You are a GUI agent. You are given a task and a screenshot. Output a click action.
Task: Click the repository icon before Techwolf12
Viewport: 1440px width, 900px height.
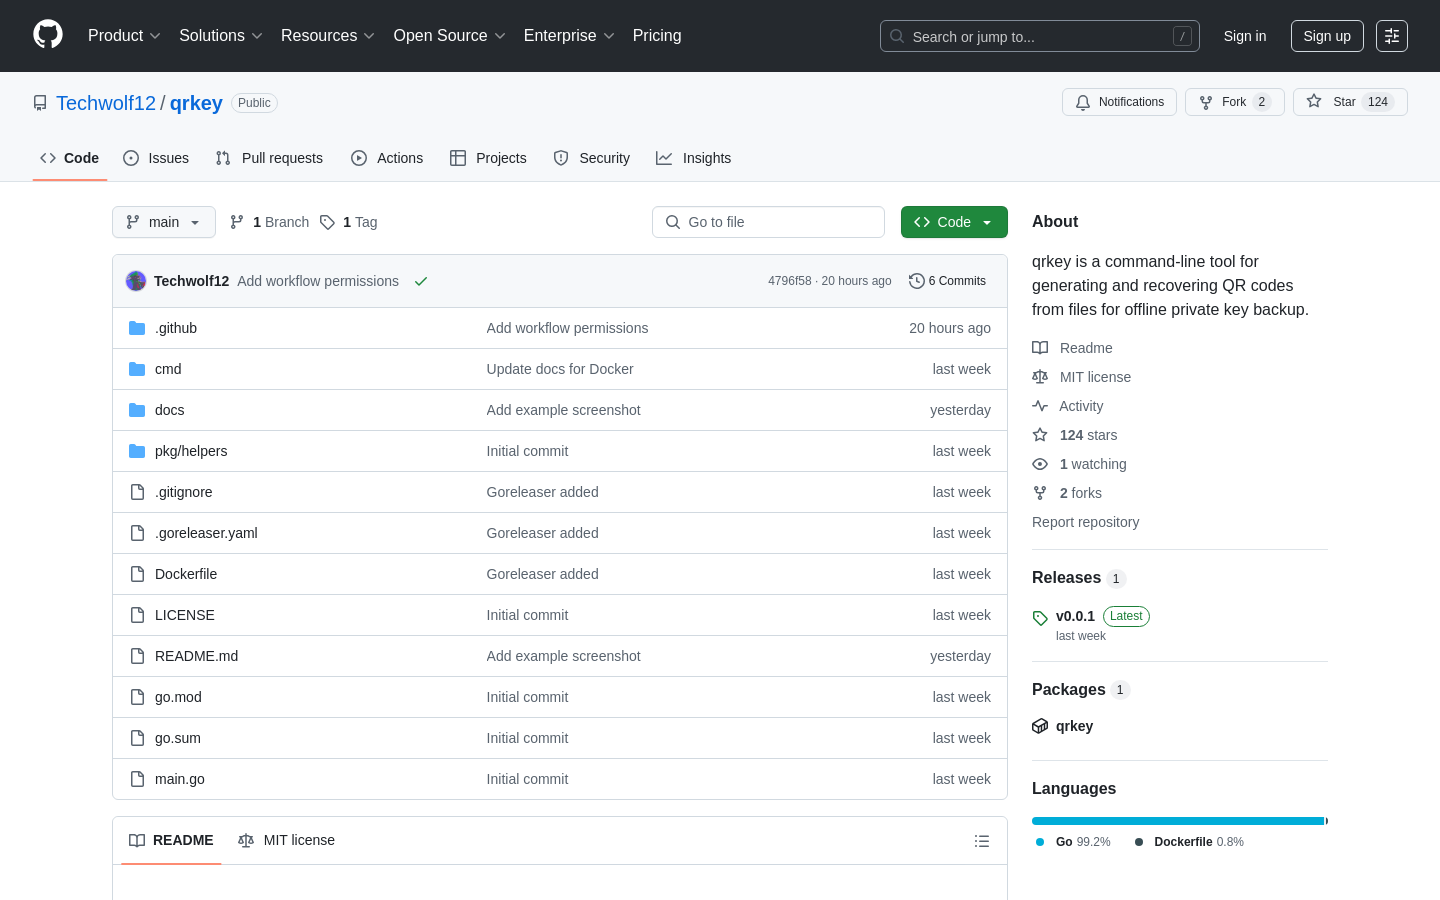click(40, 103)
